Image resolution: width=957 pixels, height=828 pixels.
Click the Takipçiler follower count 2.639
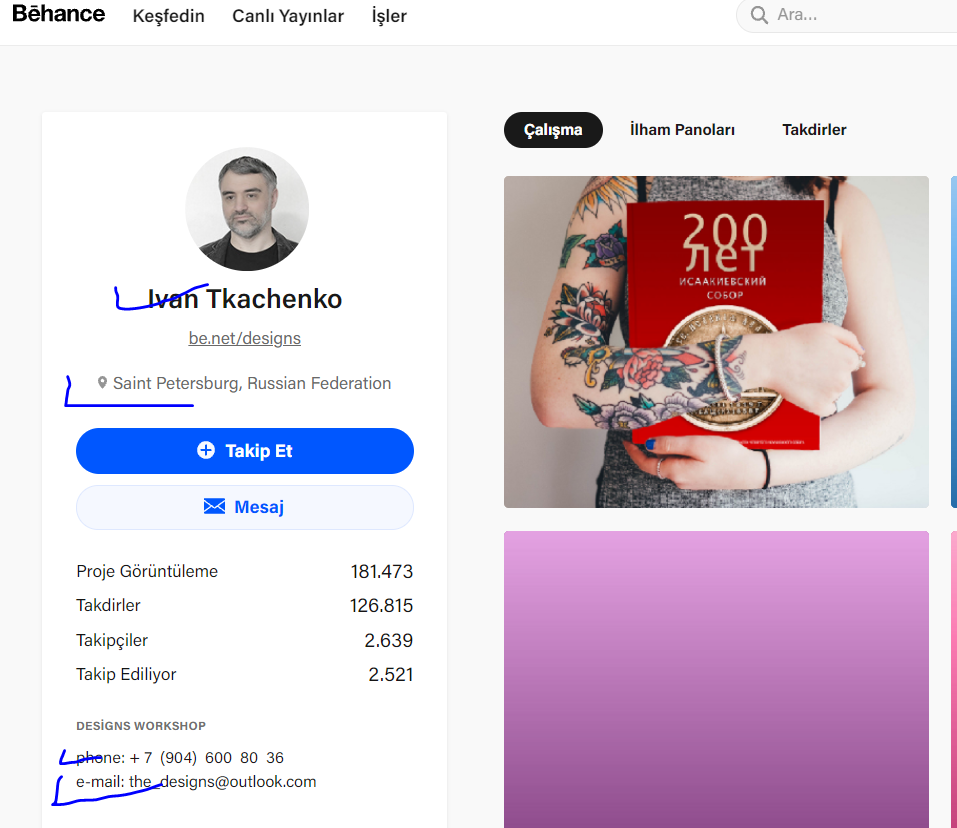coord(388,640)
